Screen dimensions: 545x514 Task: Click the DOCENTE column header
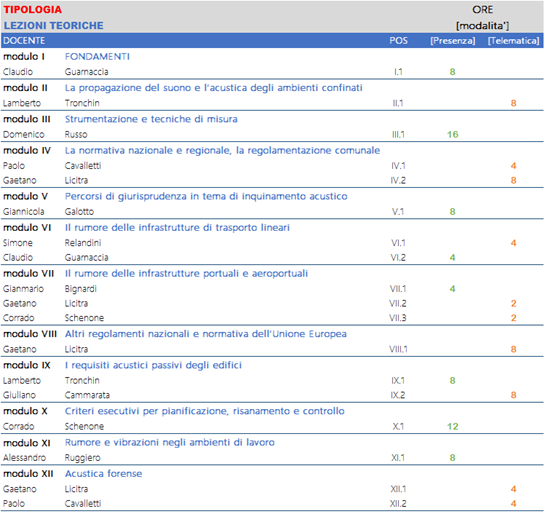pyautogui.click(x=24, y=41)
